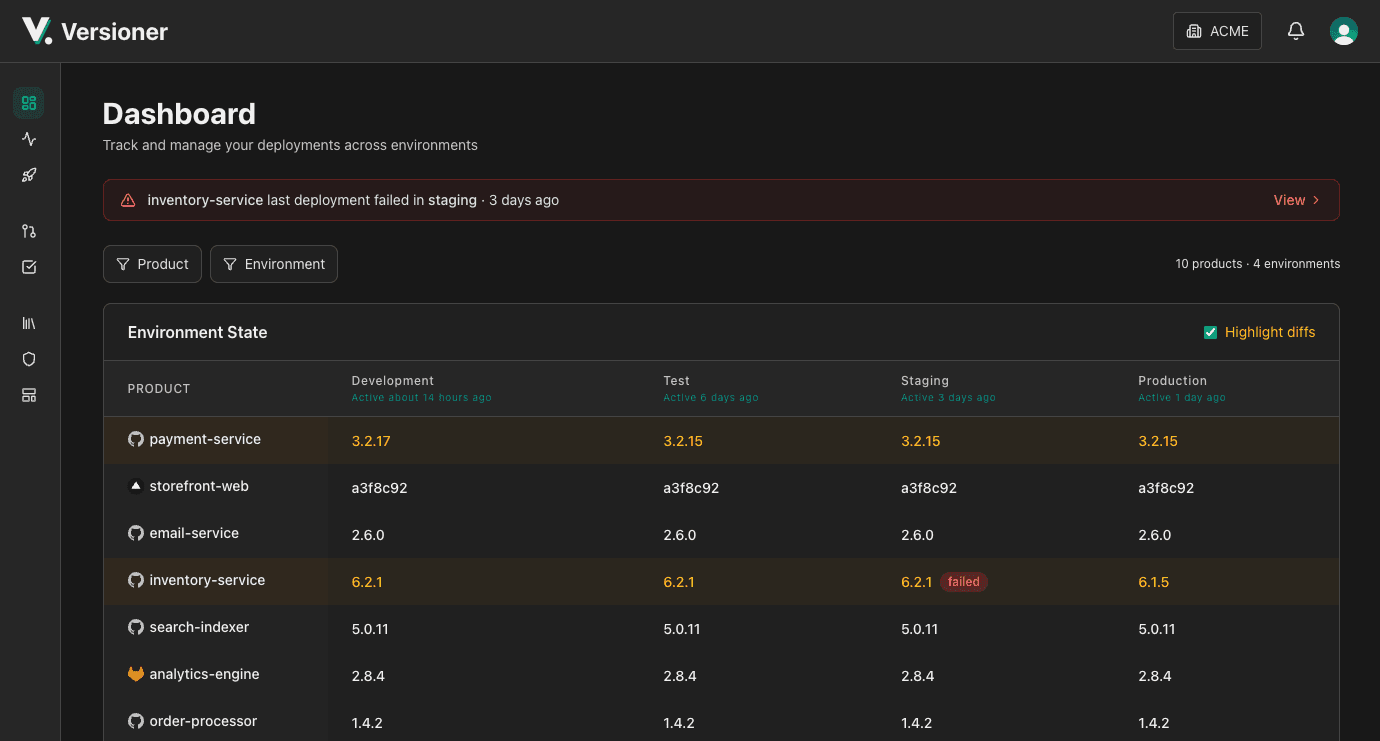Click inventory-service Staging version 6.2.1

pos(917,582)
